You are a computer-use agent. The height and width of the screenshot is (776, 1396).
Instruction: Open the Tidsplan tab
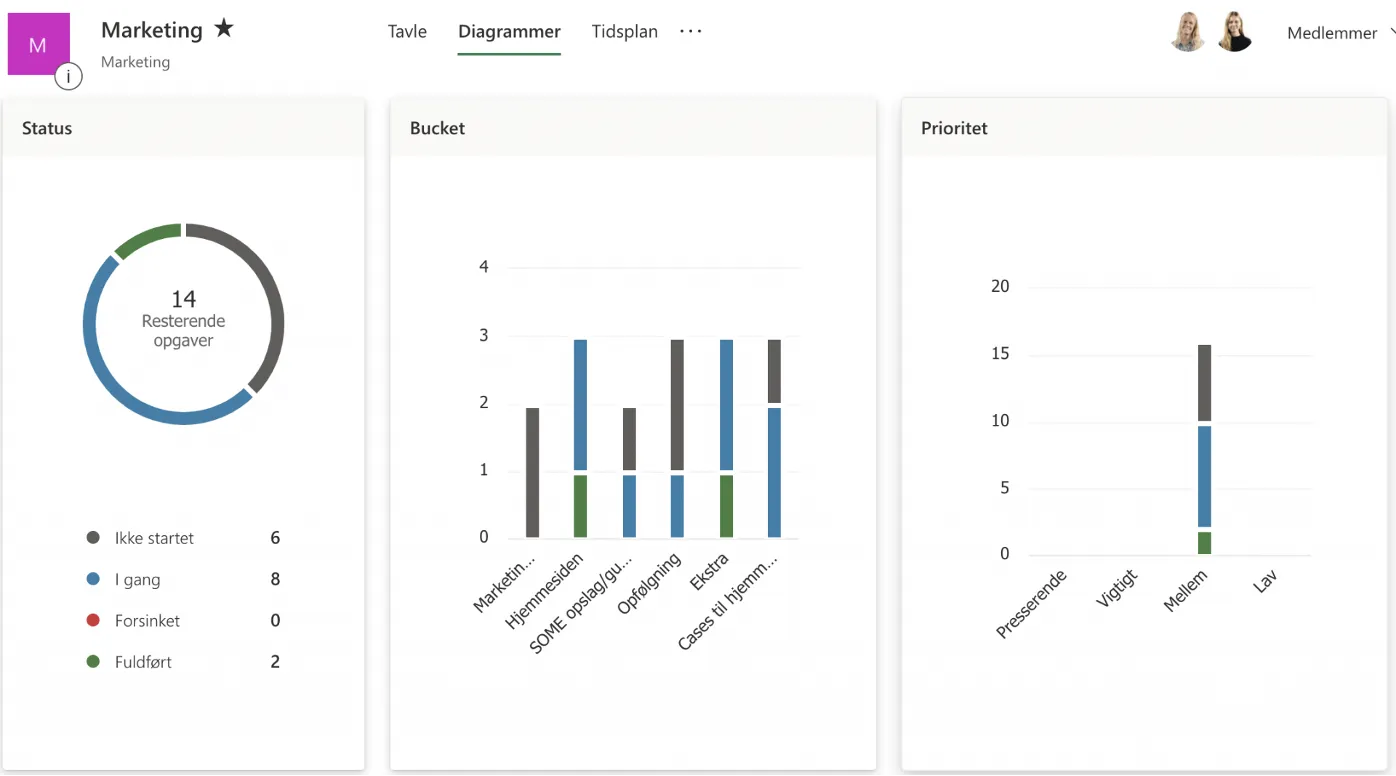[625, 31]
